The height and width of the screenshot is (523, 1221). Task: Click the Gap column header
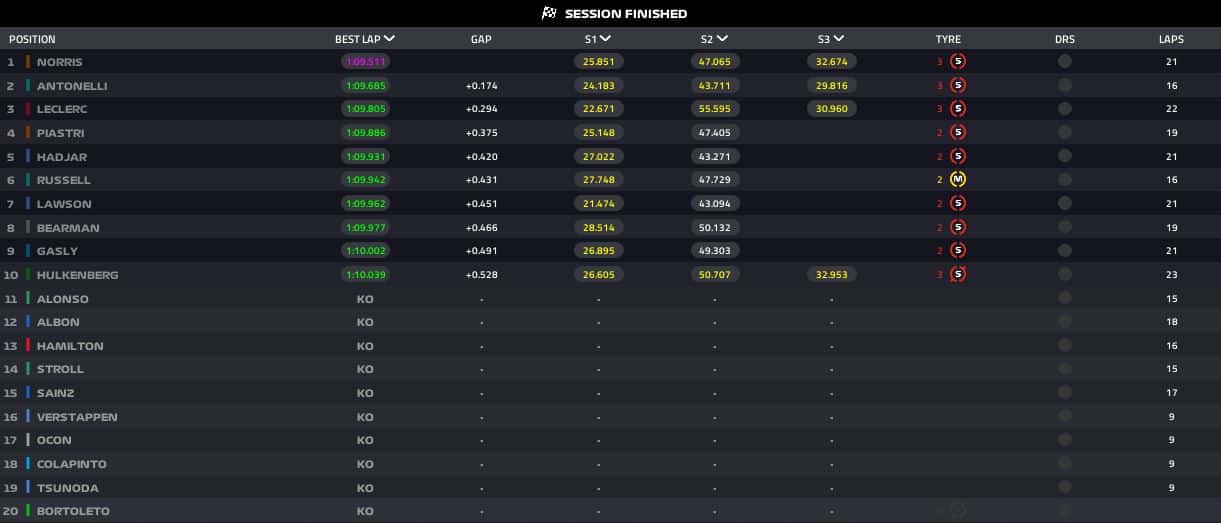pos(481,39)
